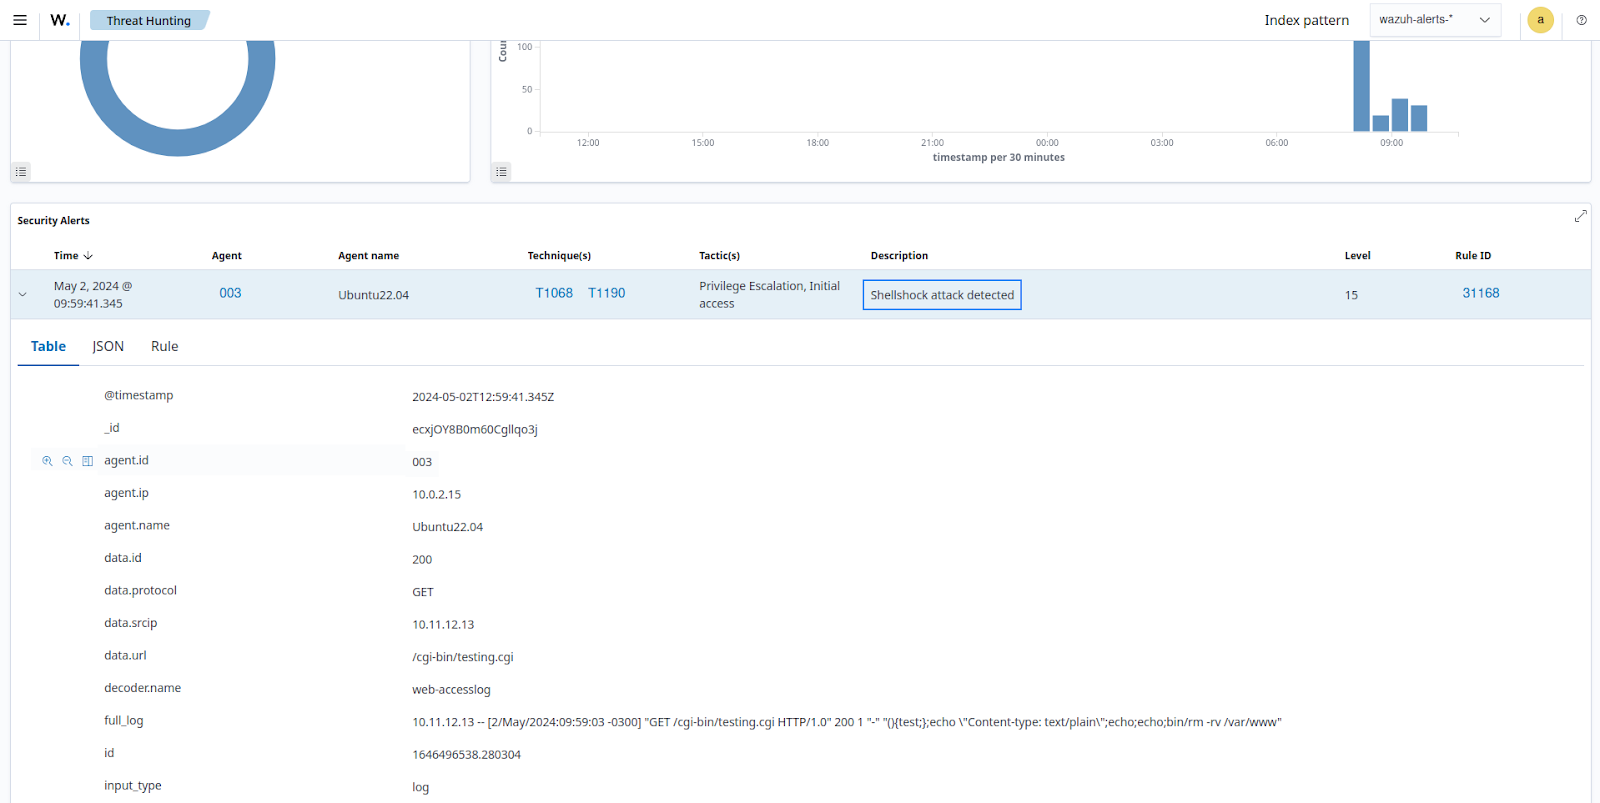Expand Security Alerts panel to full screen
Viewport: 1600px width, 803px height.
(1580, 216)
